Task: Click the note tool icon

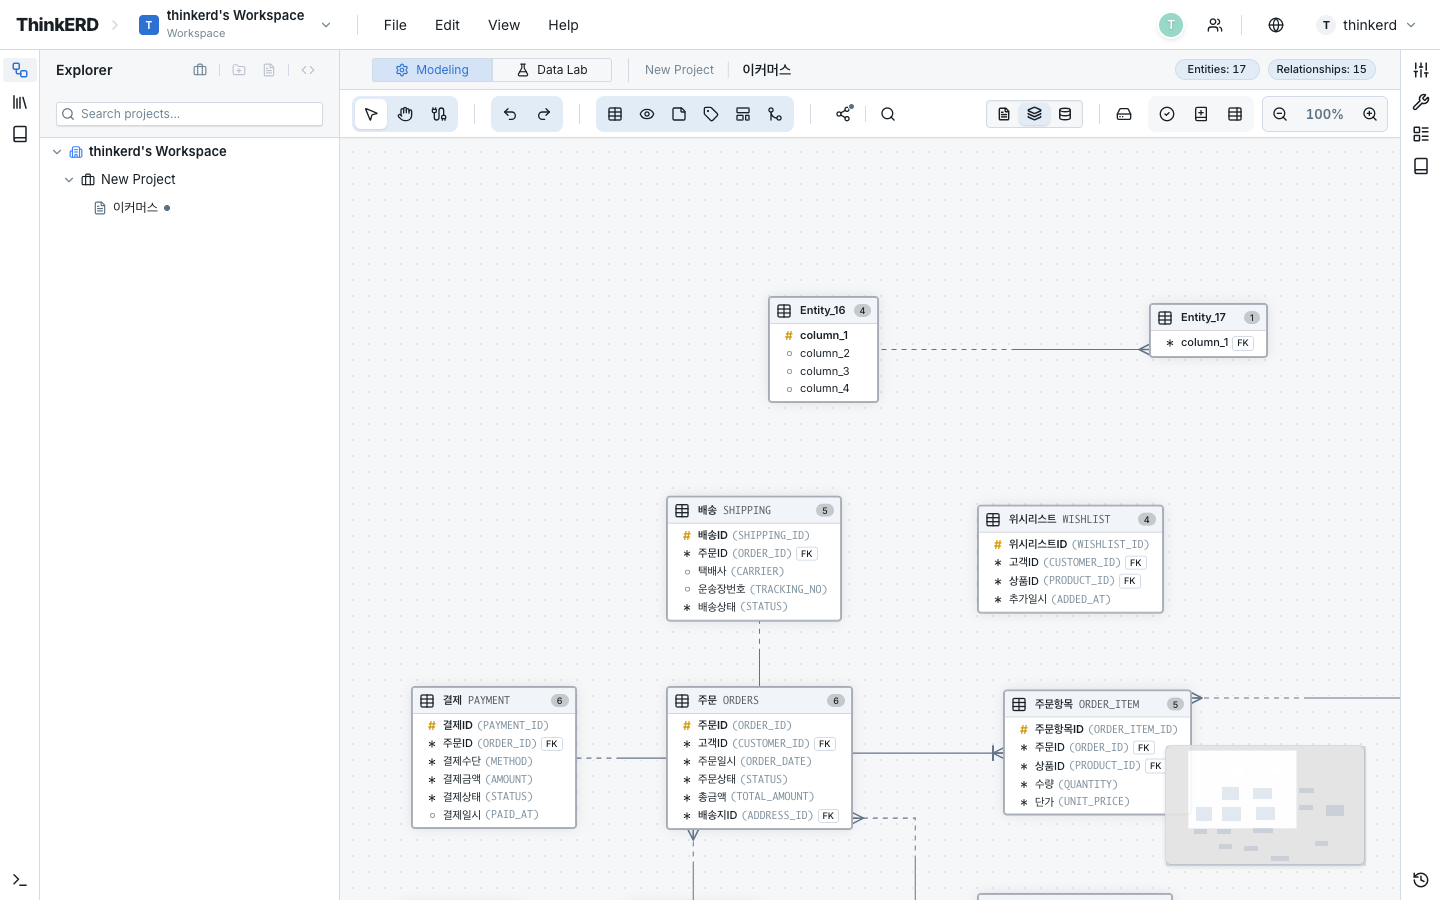Action: [x=679, y=114]
